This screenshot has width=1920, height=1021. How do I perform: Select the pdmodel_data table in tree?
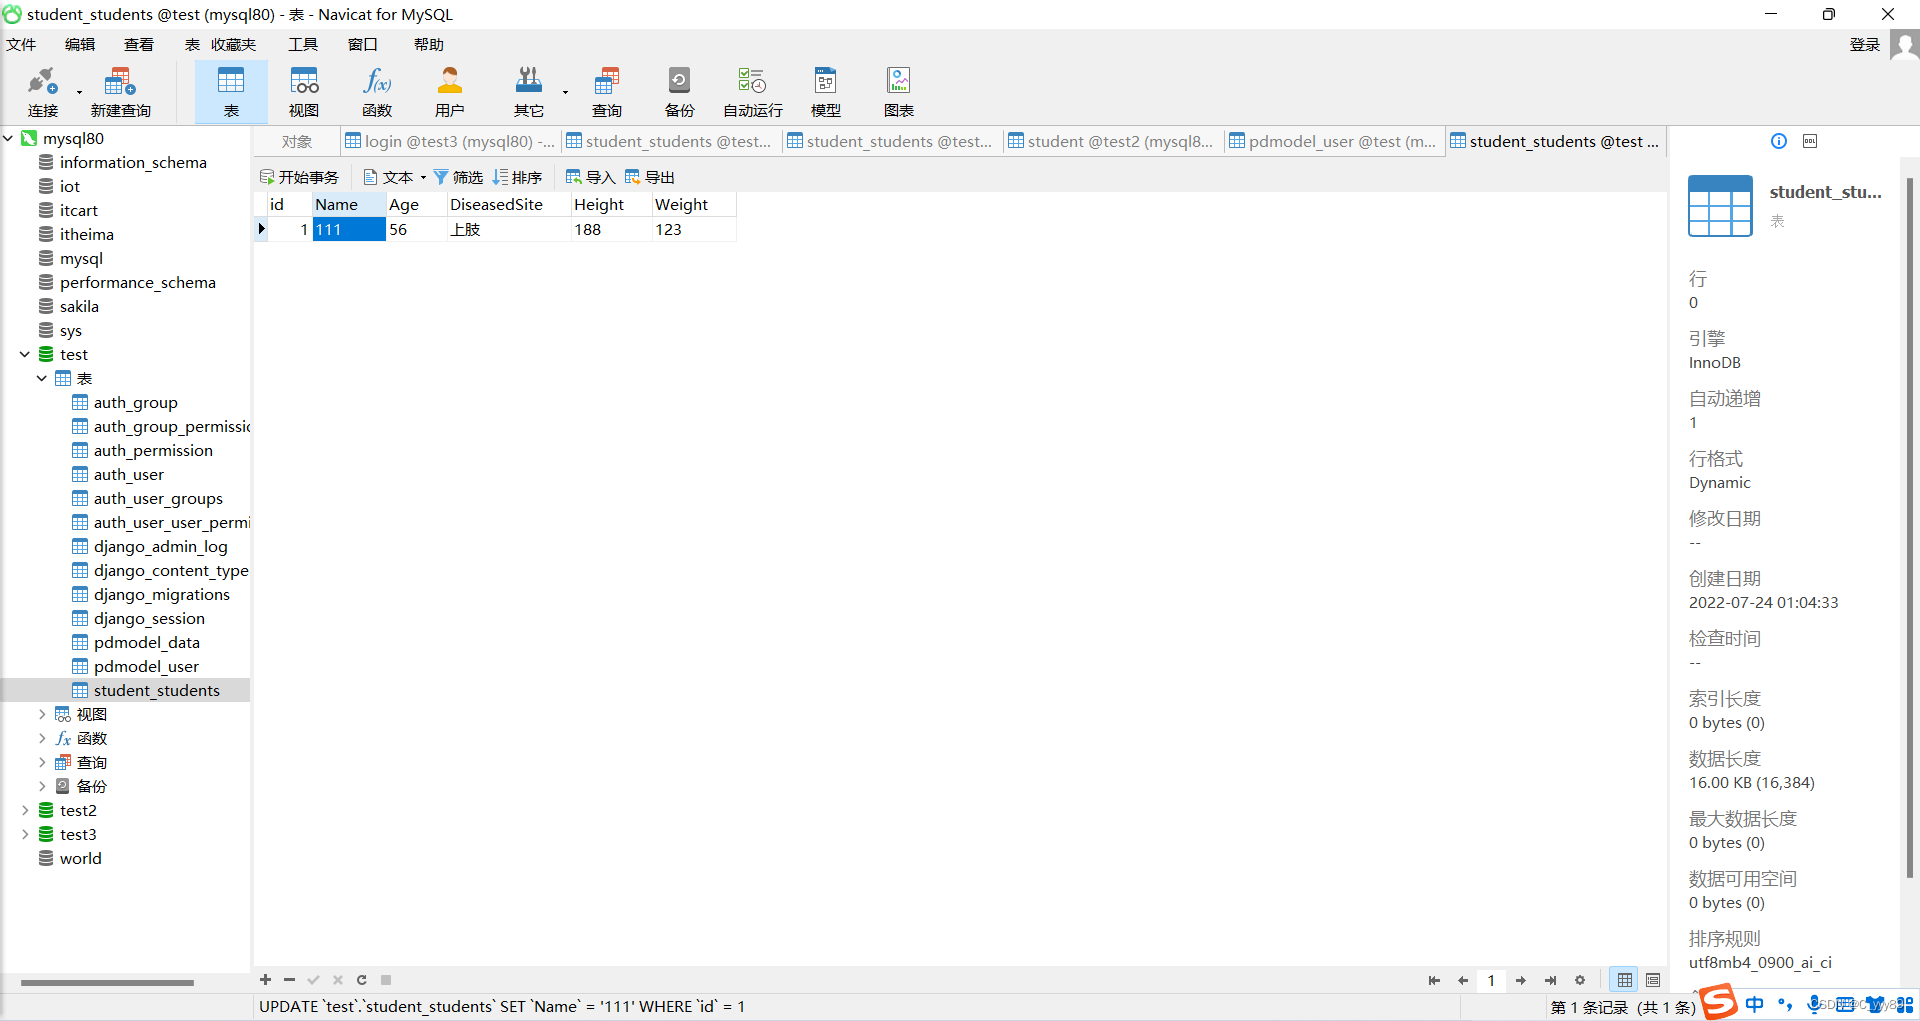point(146,642)
